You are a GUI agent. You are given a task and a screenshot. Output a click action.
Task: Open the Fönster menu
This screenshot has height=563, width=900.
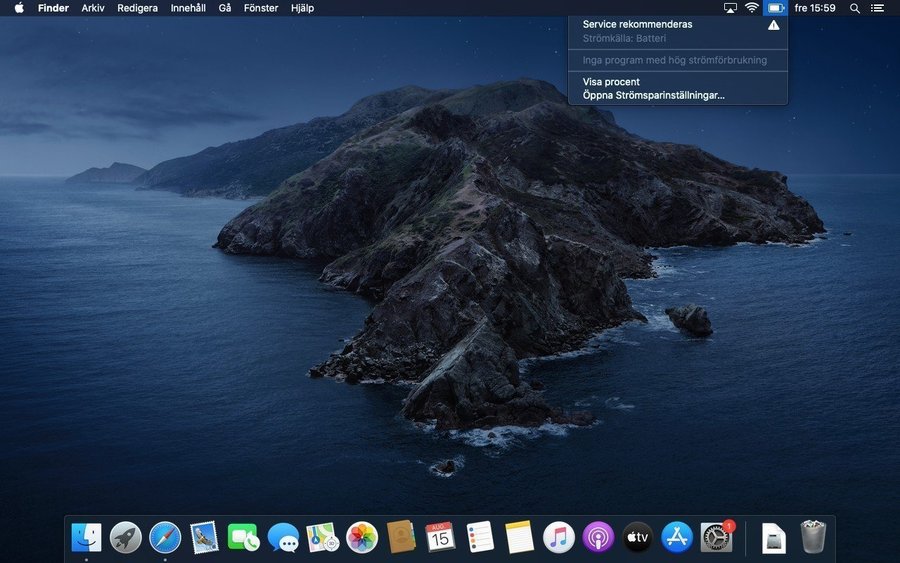click(261, 8)
